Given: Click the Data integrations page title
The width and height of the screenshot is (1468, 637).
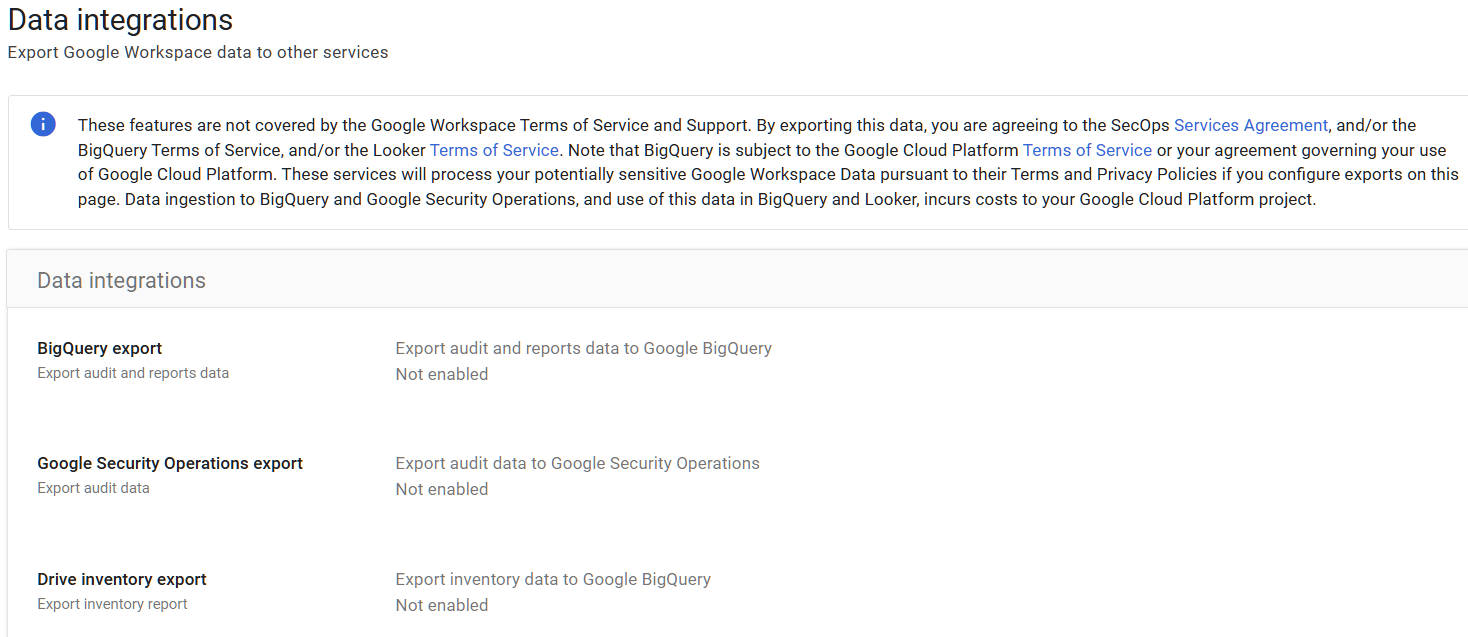Looking at the screenshot, I should pos(119,20).
